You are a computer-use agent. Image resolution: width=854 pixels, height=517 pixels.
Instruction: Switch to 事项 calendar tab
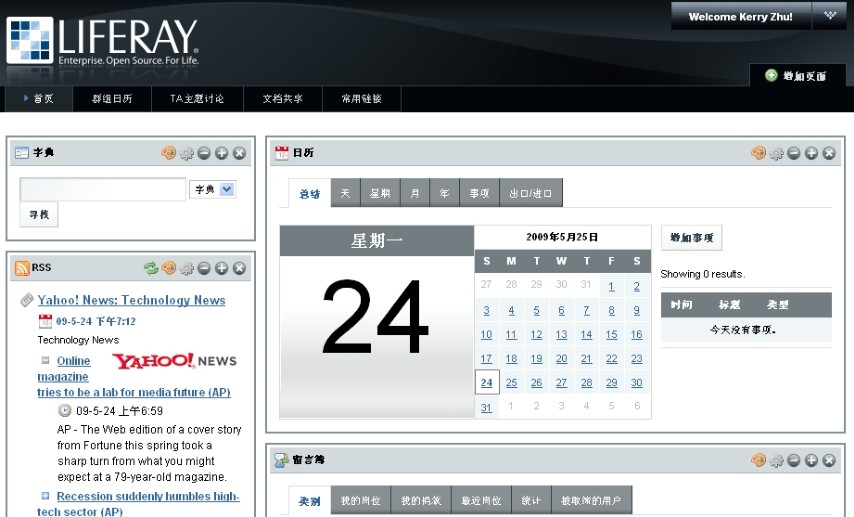(x=479, y=193)
